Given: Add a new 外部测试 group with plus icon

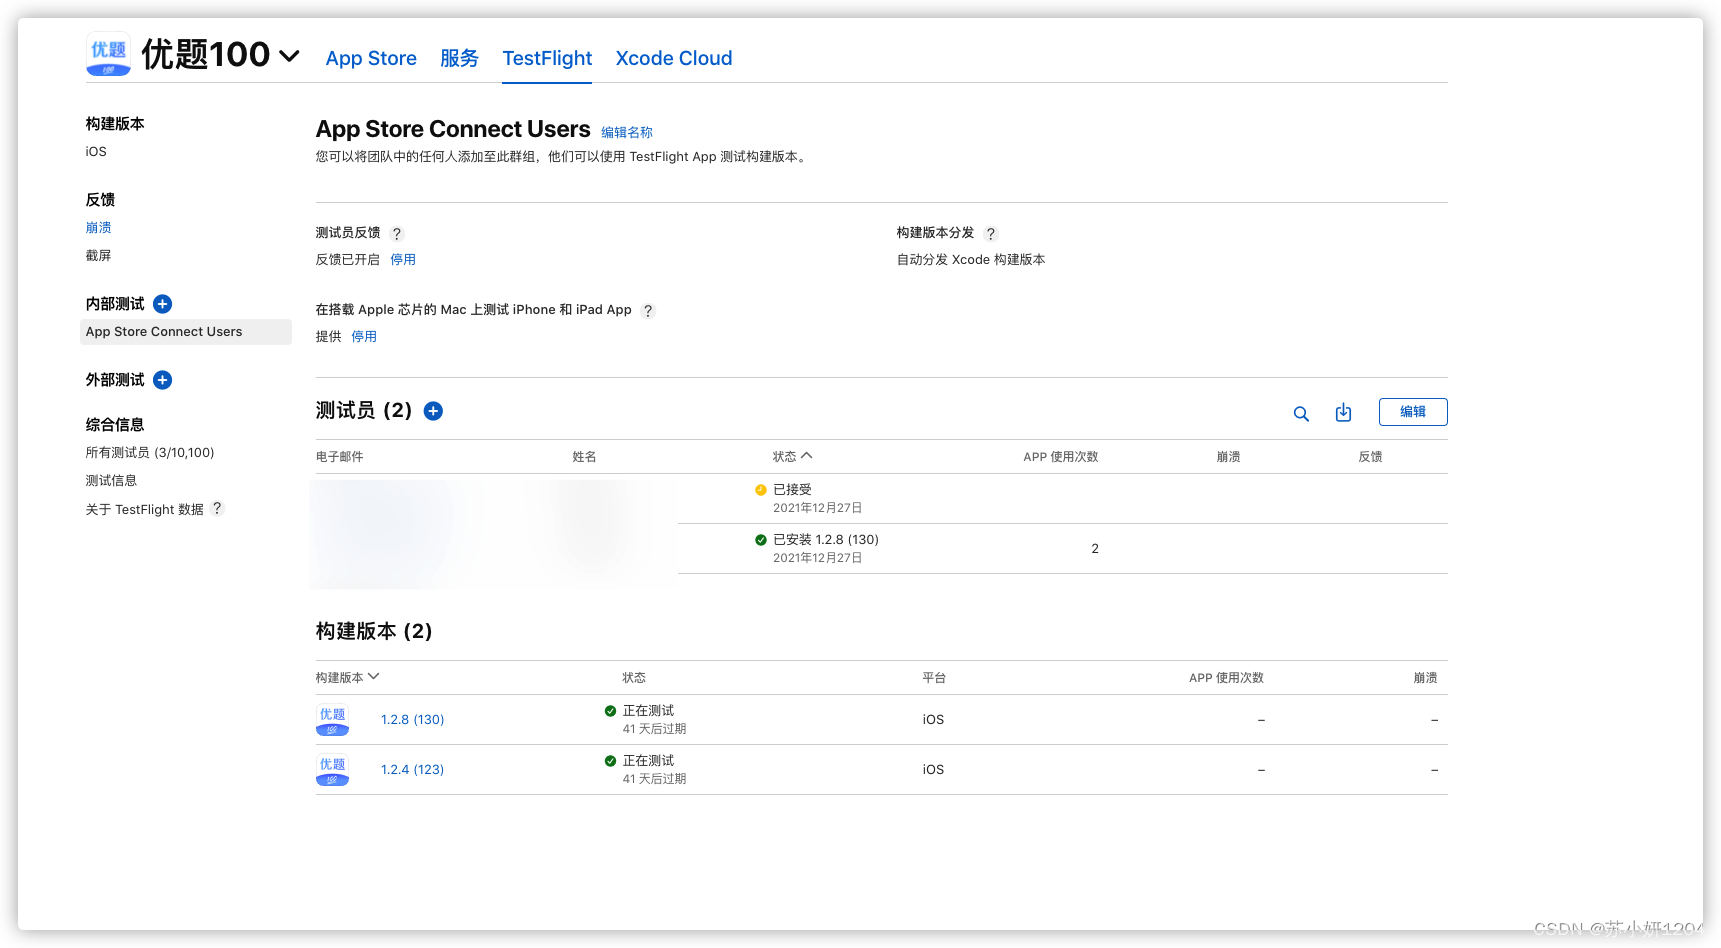Looking at the screenshot, I should click(163, 380).
